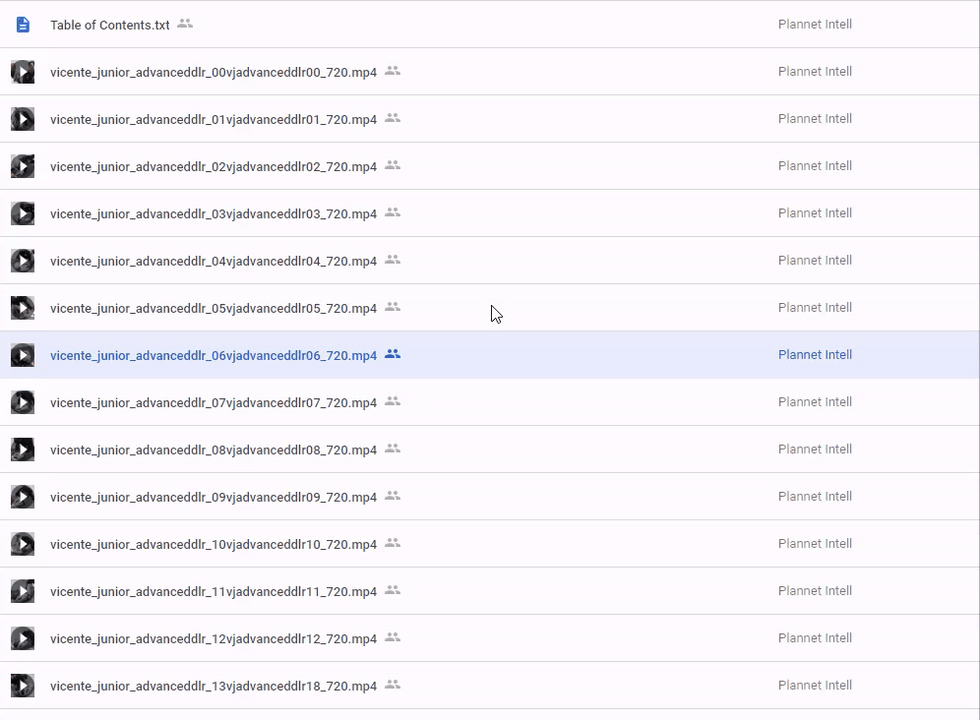Select the advanceddlr04 video file name
980x720 pixels.
[213, 261]
